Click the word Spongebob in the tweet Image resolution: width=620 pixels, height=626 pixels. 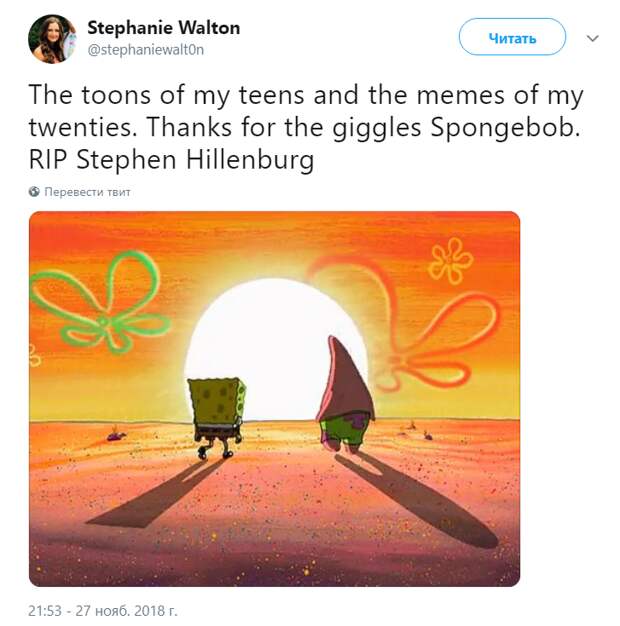[x=505, y=128]
